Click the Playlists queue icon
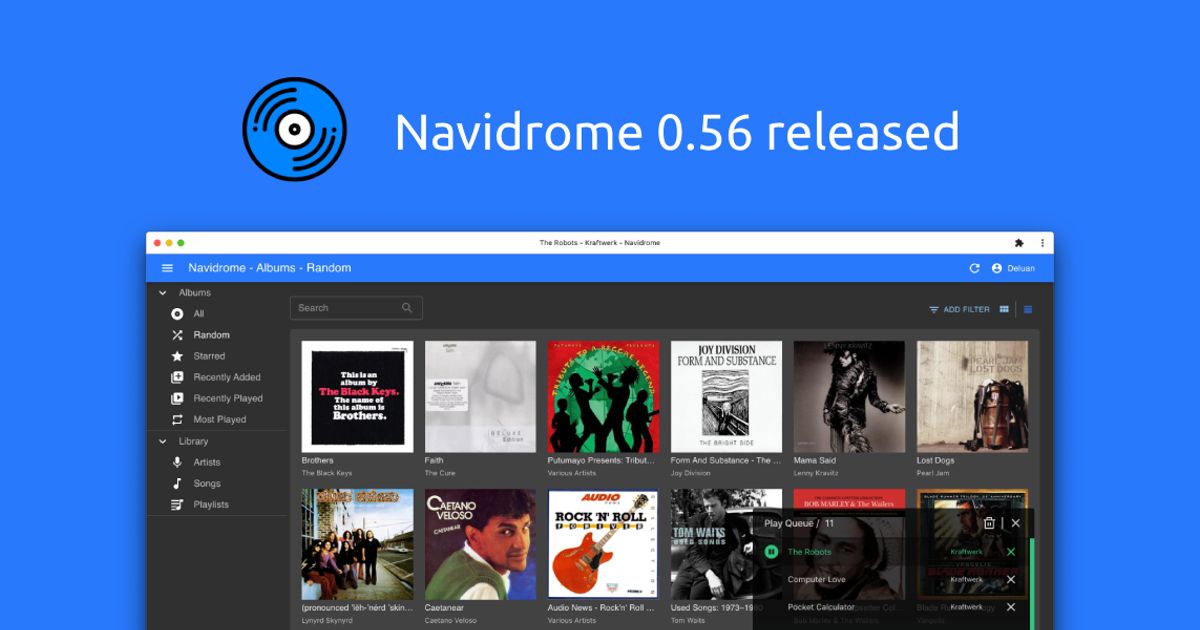 (177, 505)
